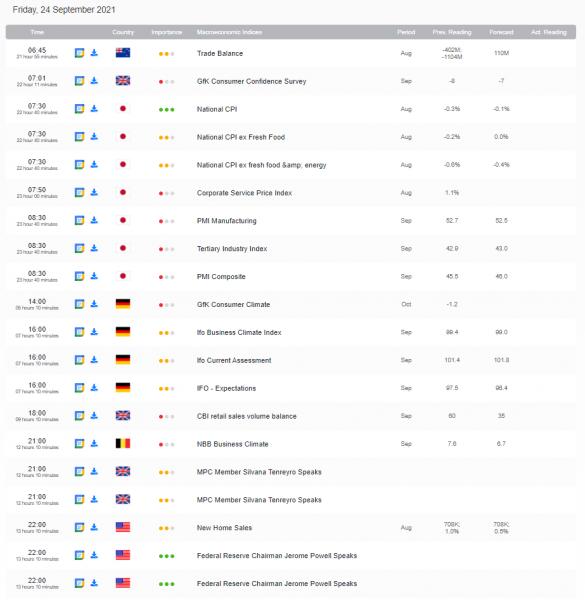Image resolution: width=585 pixels, height=600 pixels.
Task: Add Trade Balance event to Google Calendar
Action: (79, 53)
